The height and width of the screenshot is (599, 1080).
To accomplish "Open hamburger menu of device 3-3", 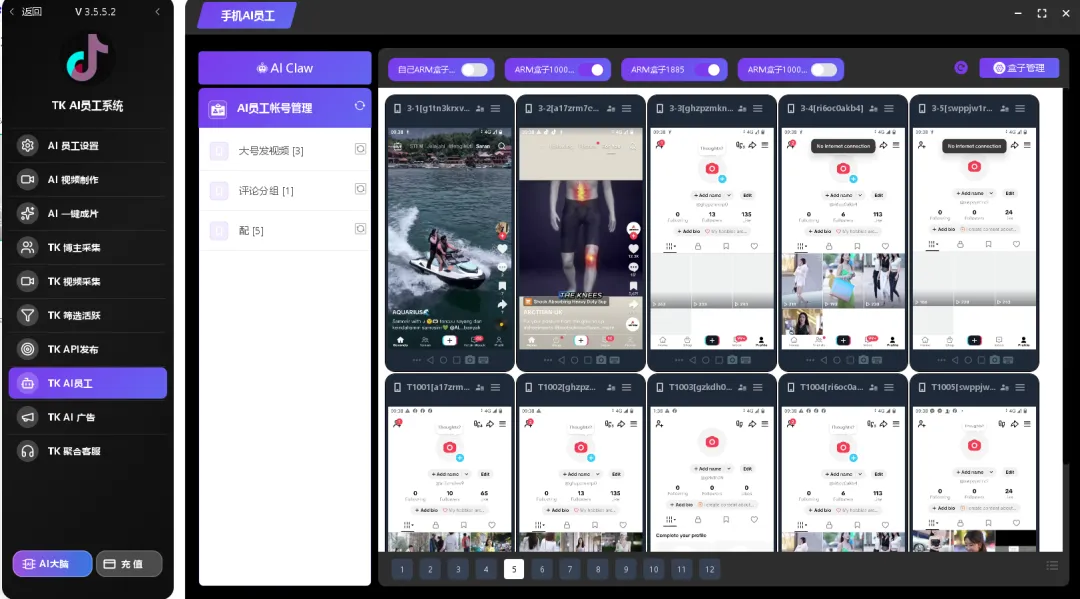I will click(x=758, y=108).
